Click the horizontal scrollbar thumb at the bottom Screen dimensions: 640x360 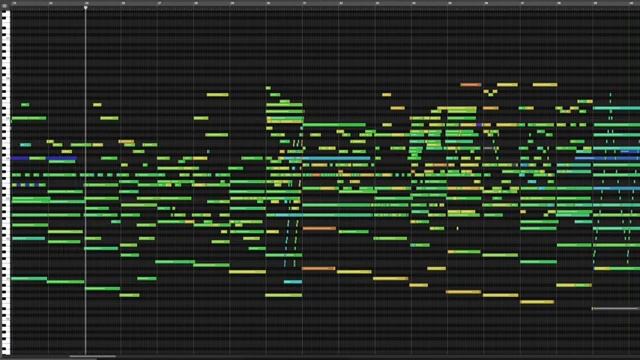93,356
